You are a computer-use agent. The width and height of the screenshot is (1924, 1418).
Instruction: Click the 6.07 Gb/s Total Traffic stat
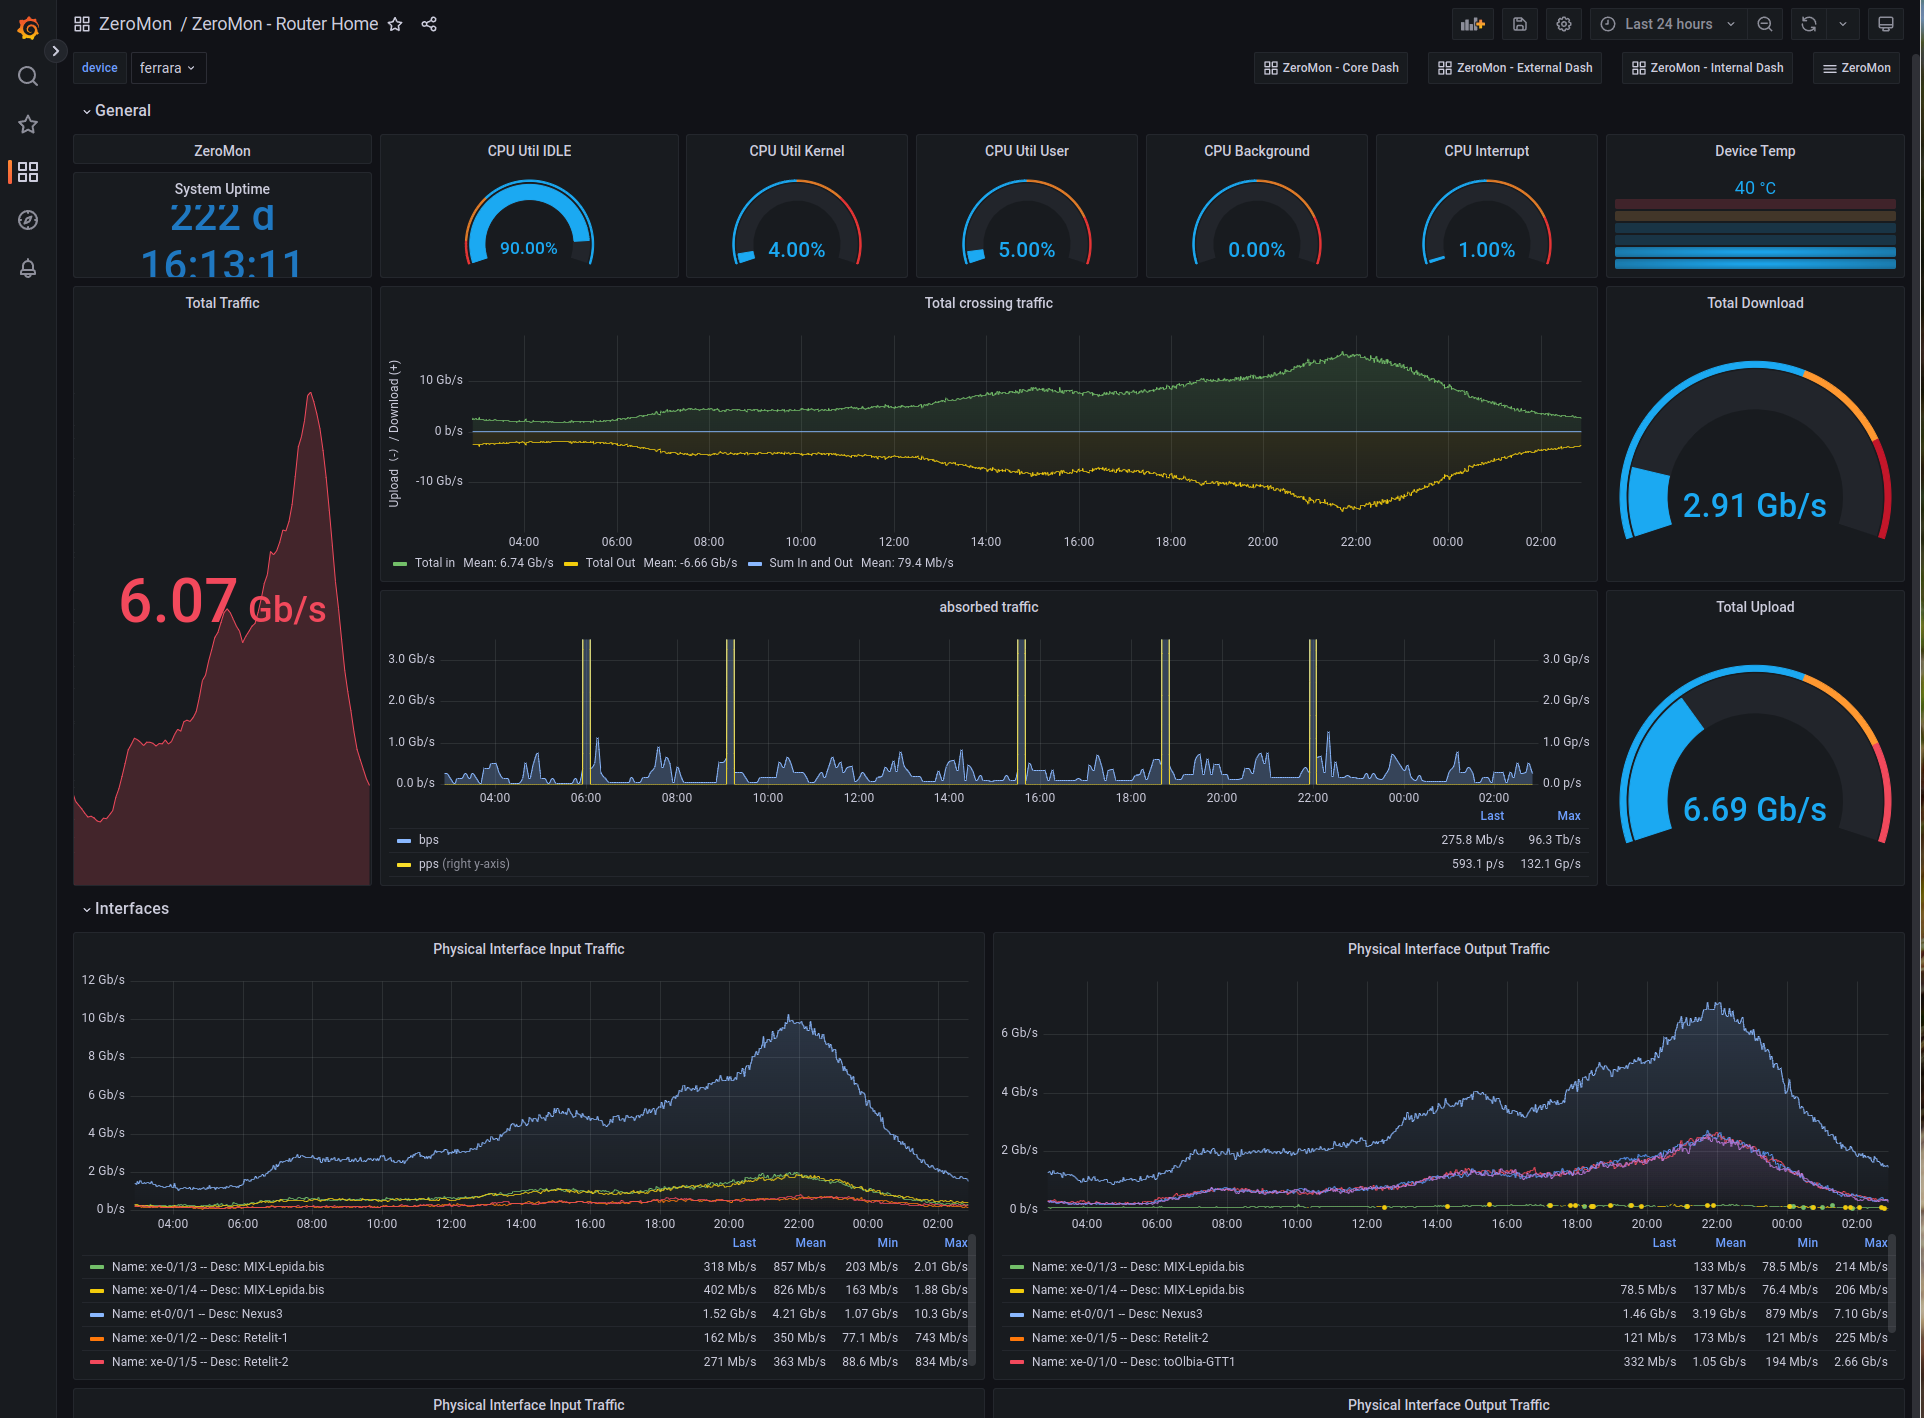(222, 602)
